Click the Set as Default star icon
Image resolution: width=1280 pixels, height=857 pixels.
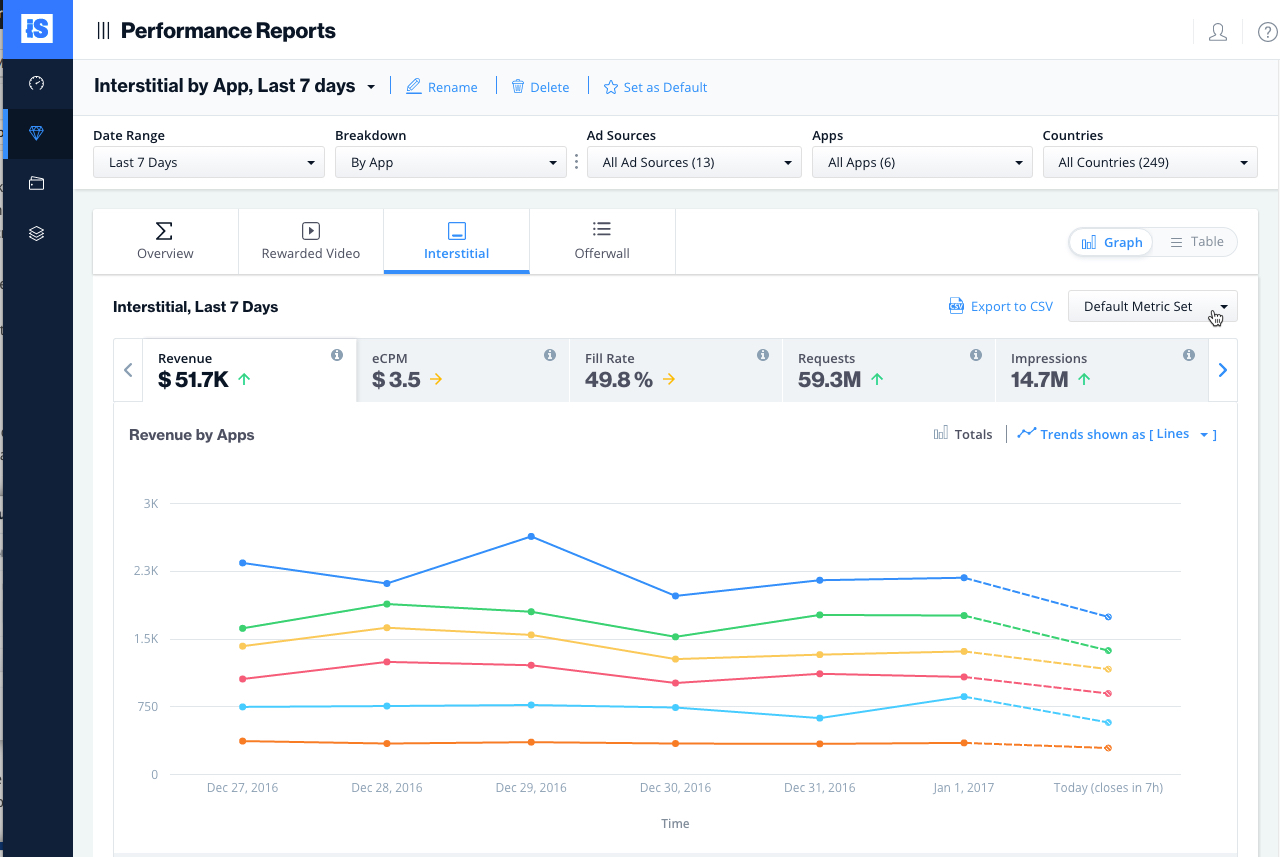610,87
